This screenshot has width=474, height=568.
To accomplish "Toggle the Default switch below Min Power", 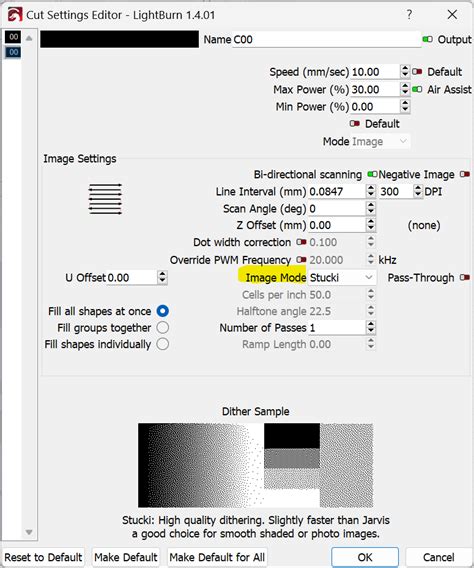I will (x=355, y=124).
